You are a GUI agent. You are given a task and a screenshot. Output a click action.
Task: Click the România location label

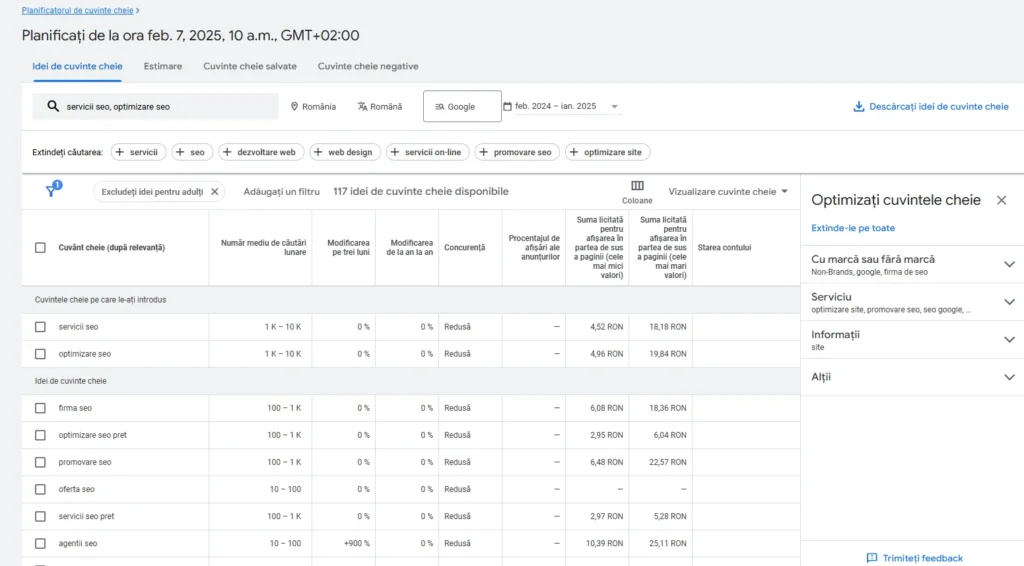319,106
